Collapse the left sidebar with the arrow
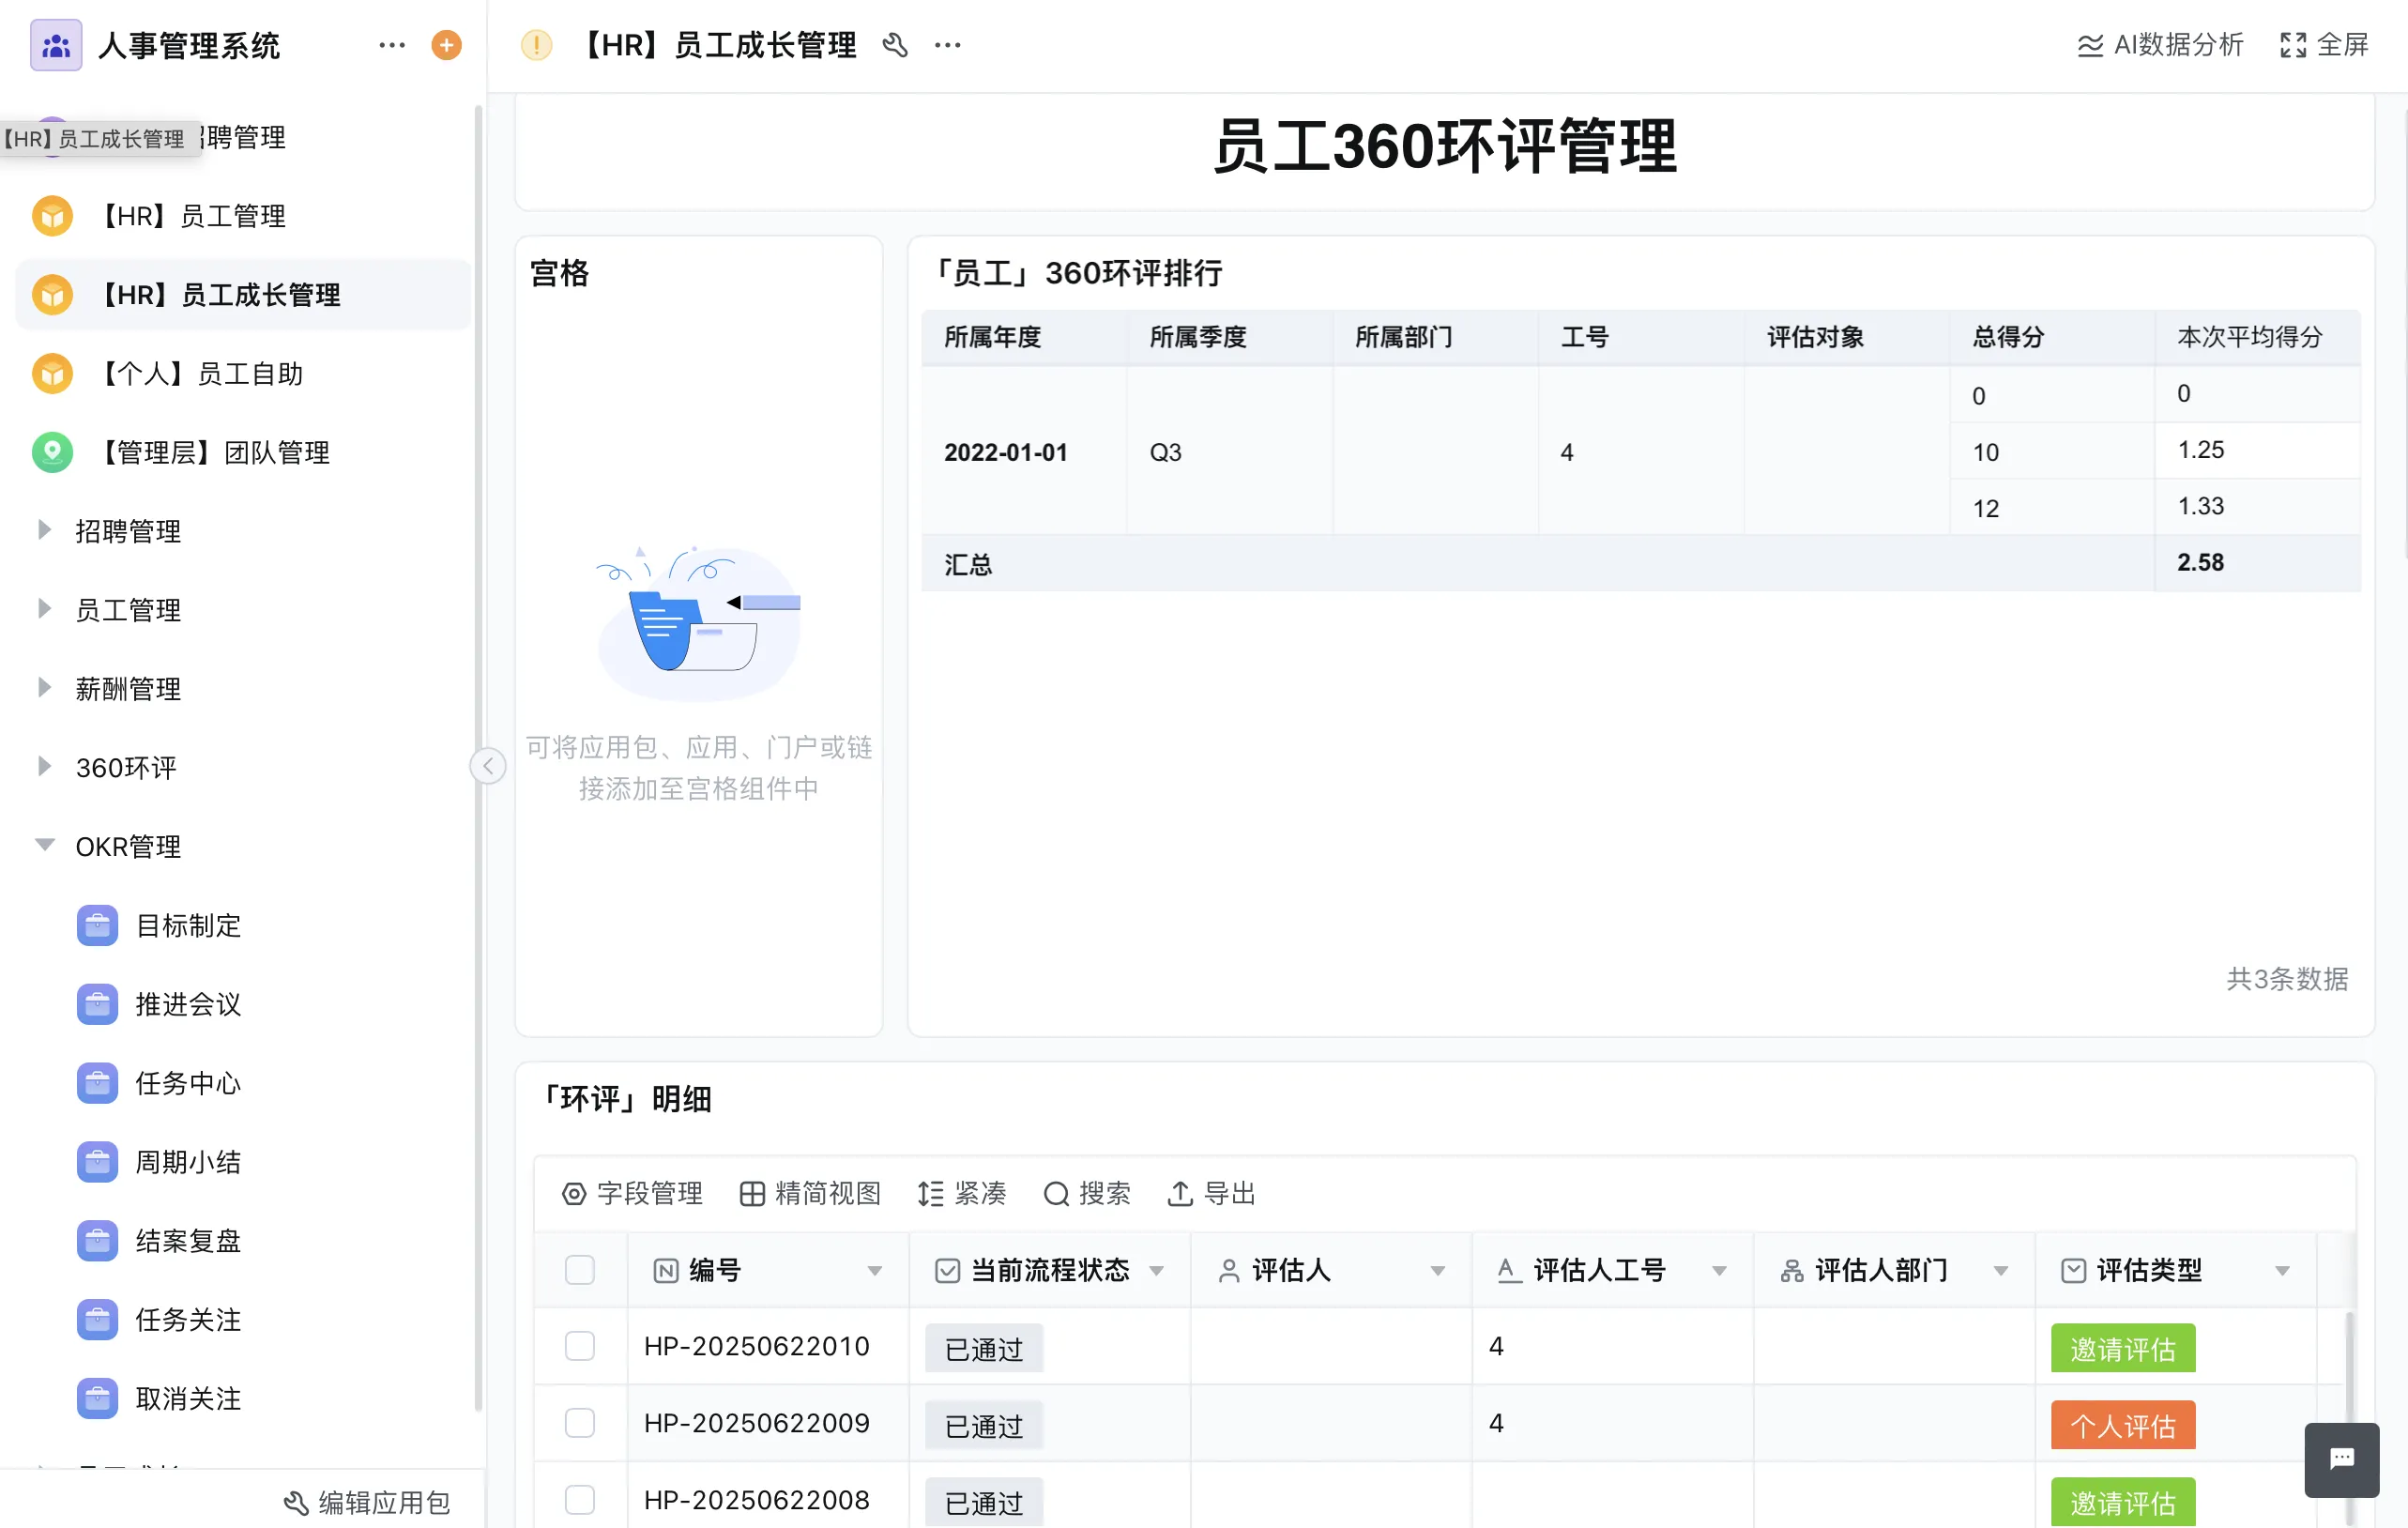This screenshot has width=2408, height=1528. tap(488, 765)
